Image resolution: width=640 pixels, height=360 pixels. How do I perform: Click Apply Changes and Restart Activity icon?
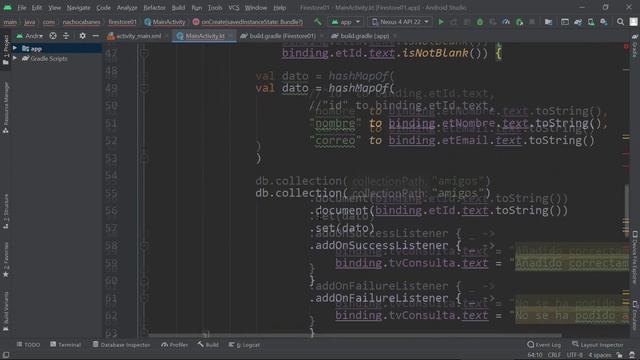point(454,22)
